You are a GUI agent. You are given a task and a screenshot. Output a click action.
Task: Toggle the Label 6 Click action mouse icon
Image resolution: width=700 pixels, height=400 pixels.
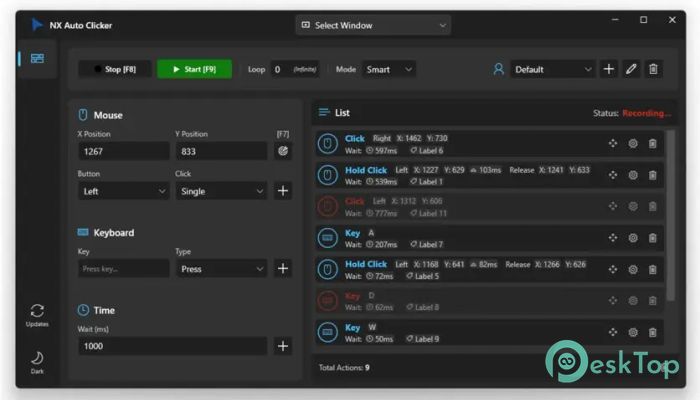point(327,144)
